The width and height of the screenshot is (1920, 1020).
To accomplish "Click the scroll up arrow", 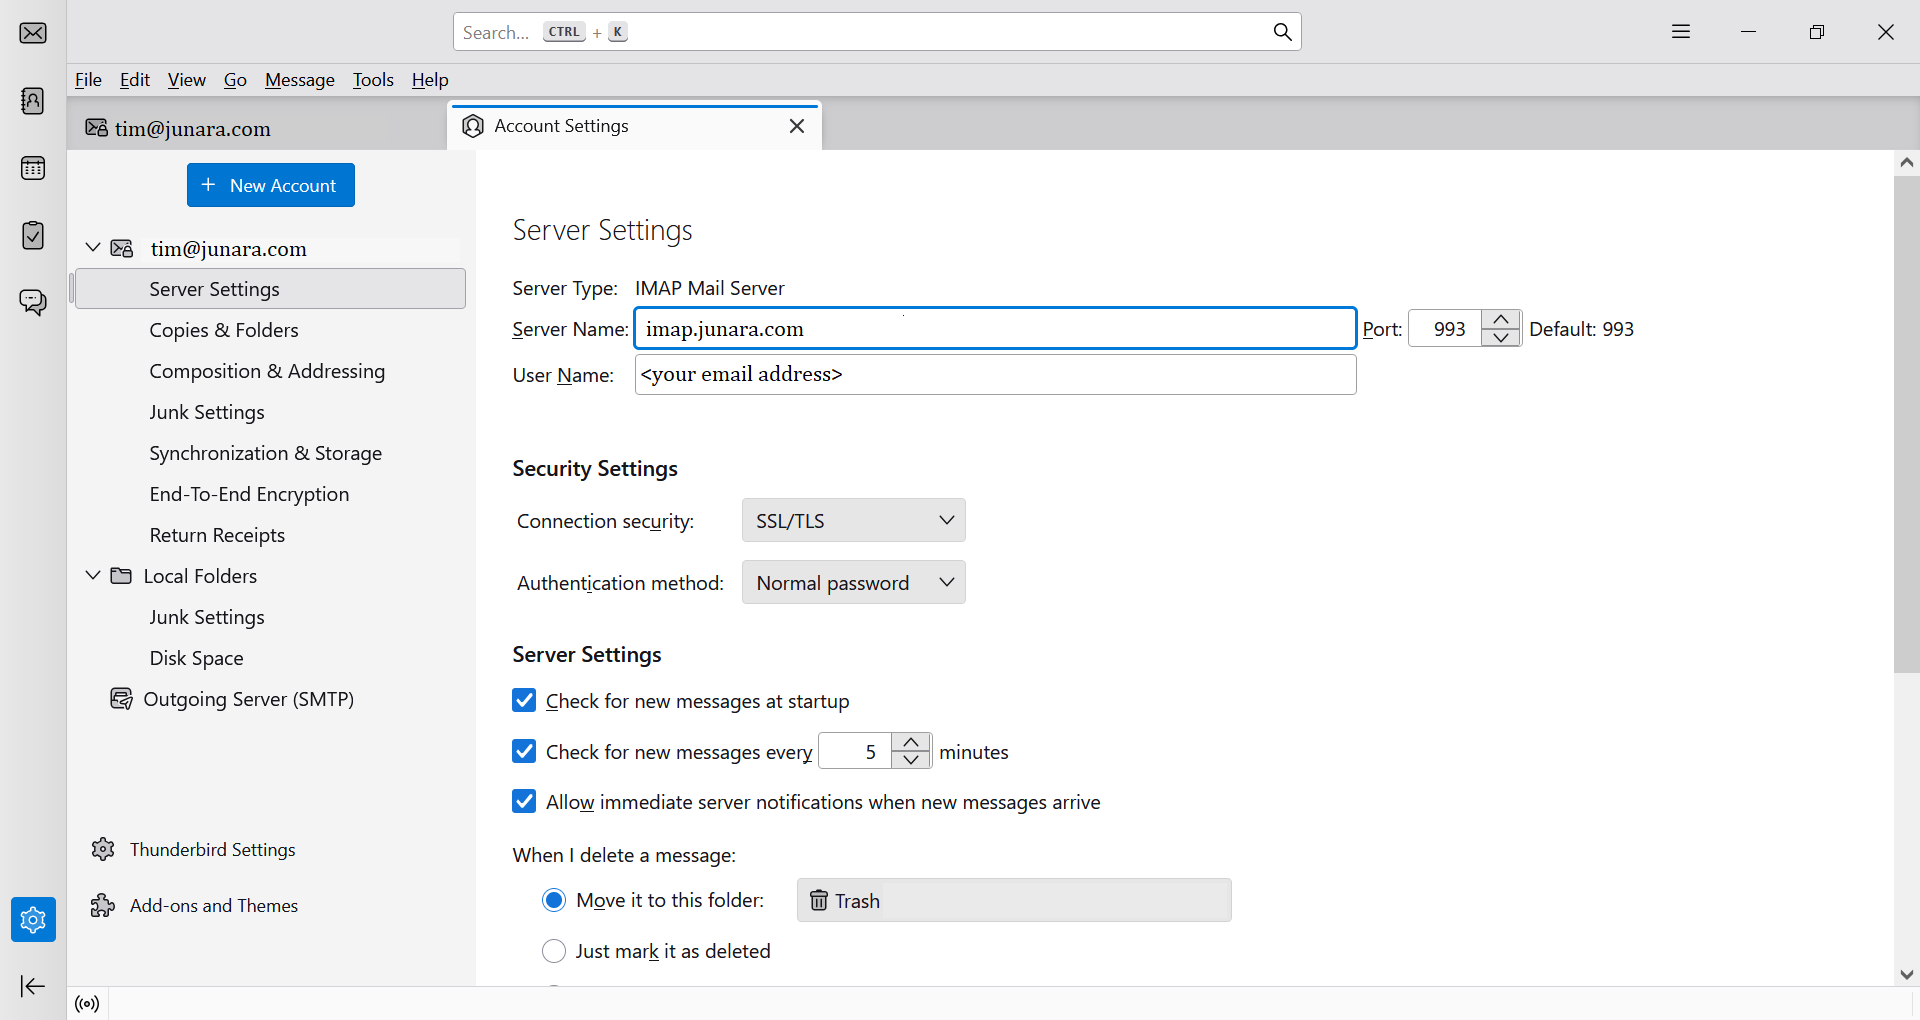I will (x=1906, y=162).
